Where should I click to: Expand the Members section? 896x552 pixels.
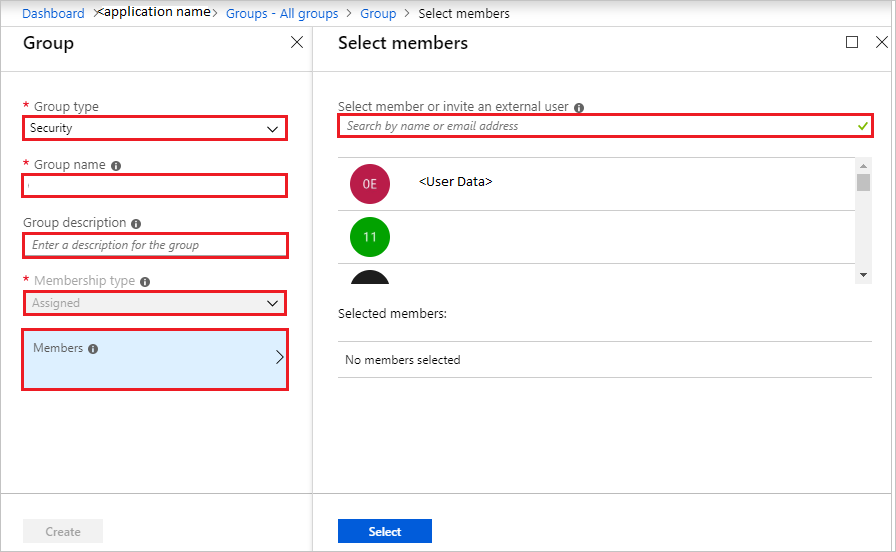tap(155, 359)
